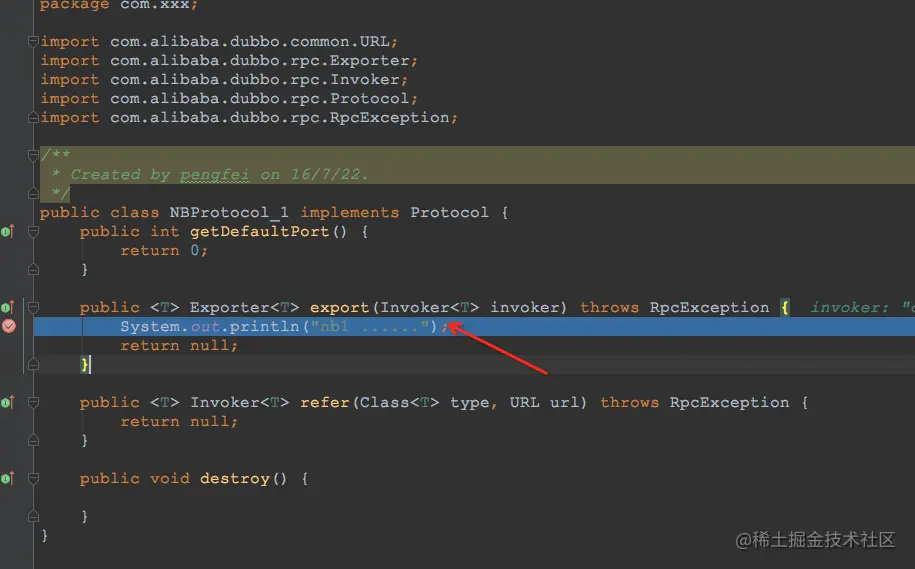This screenshot has width=915, height=569.
Task: Collapse the export method body
Action: coord(33,307)
